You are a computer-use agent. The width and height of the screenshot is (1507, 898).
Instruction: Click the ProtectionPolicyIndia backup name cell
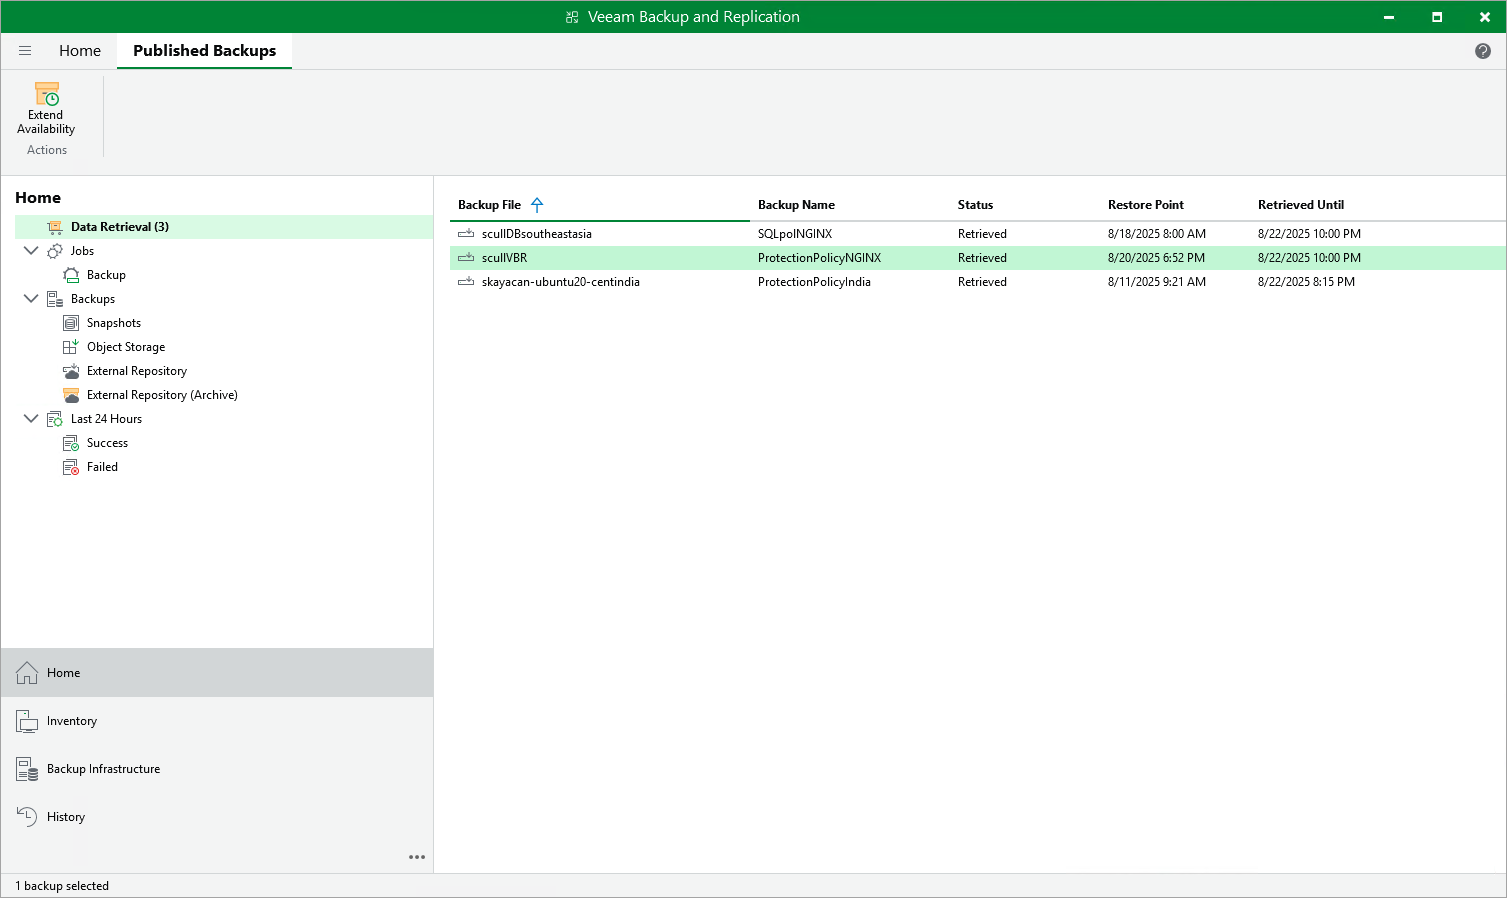pos(814,282)
